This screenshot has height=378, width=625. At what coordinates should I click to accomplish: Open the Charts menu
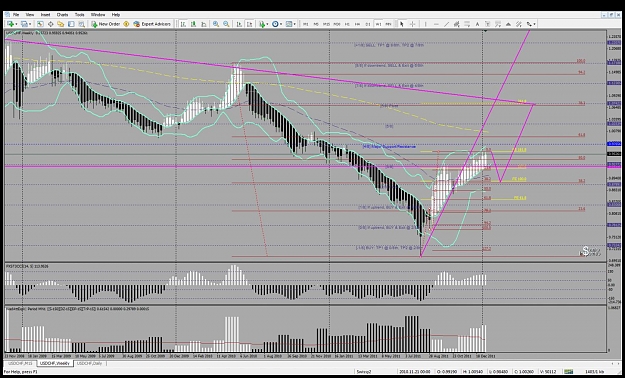[62, 14]
